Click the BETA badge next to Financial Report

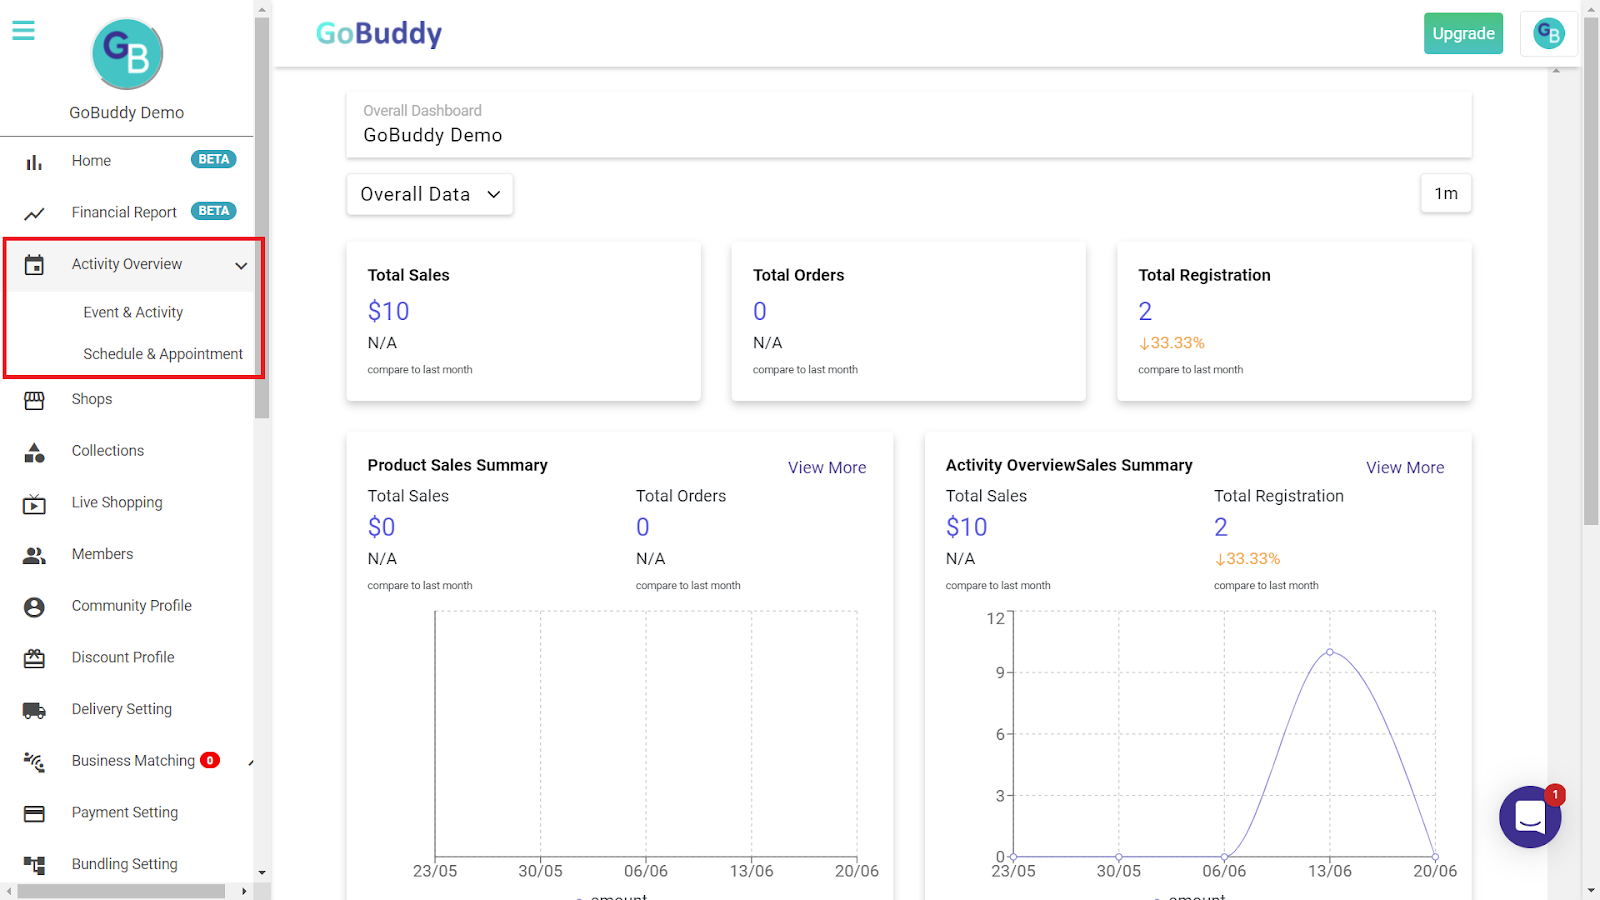pyautogui.click(x=214, y=211)
